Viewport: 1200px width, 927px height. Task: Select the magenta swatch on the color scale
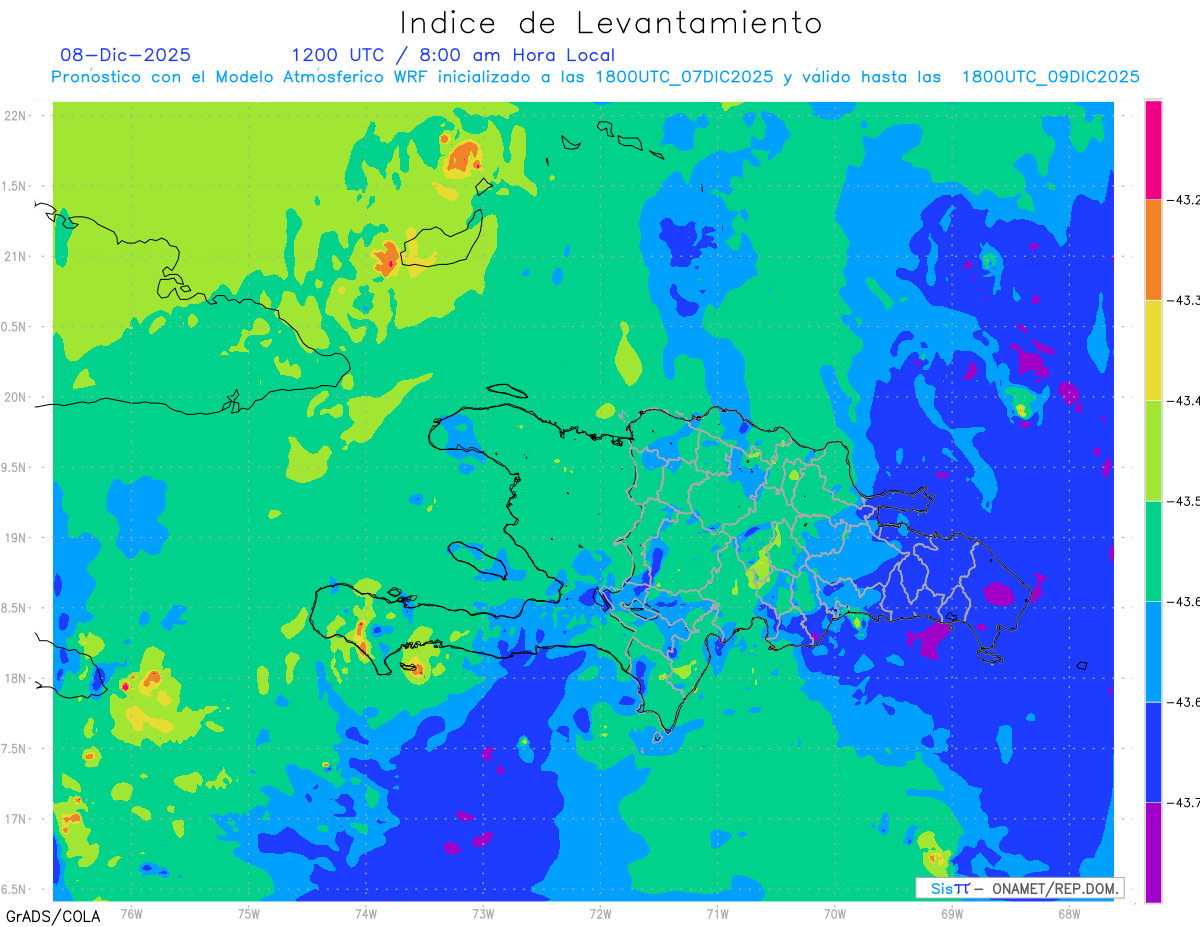click(x=1153, y=149)
